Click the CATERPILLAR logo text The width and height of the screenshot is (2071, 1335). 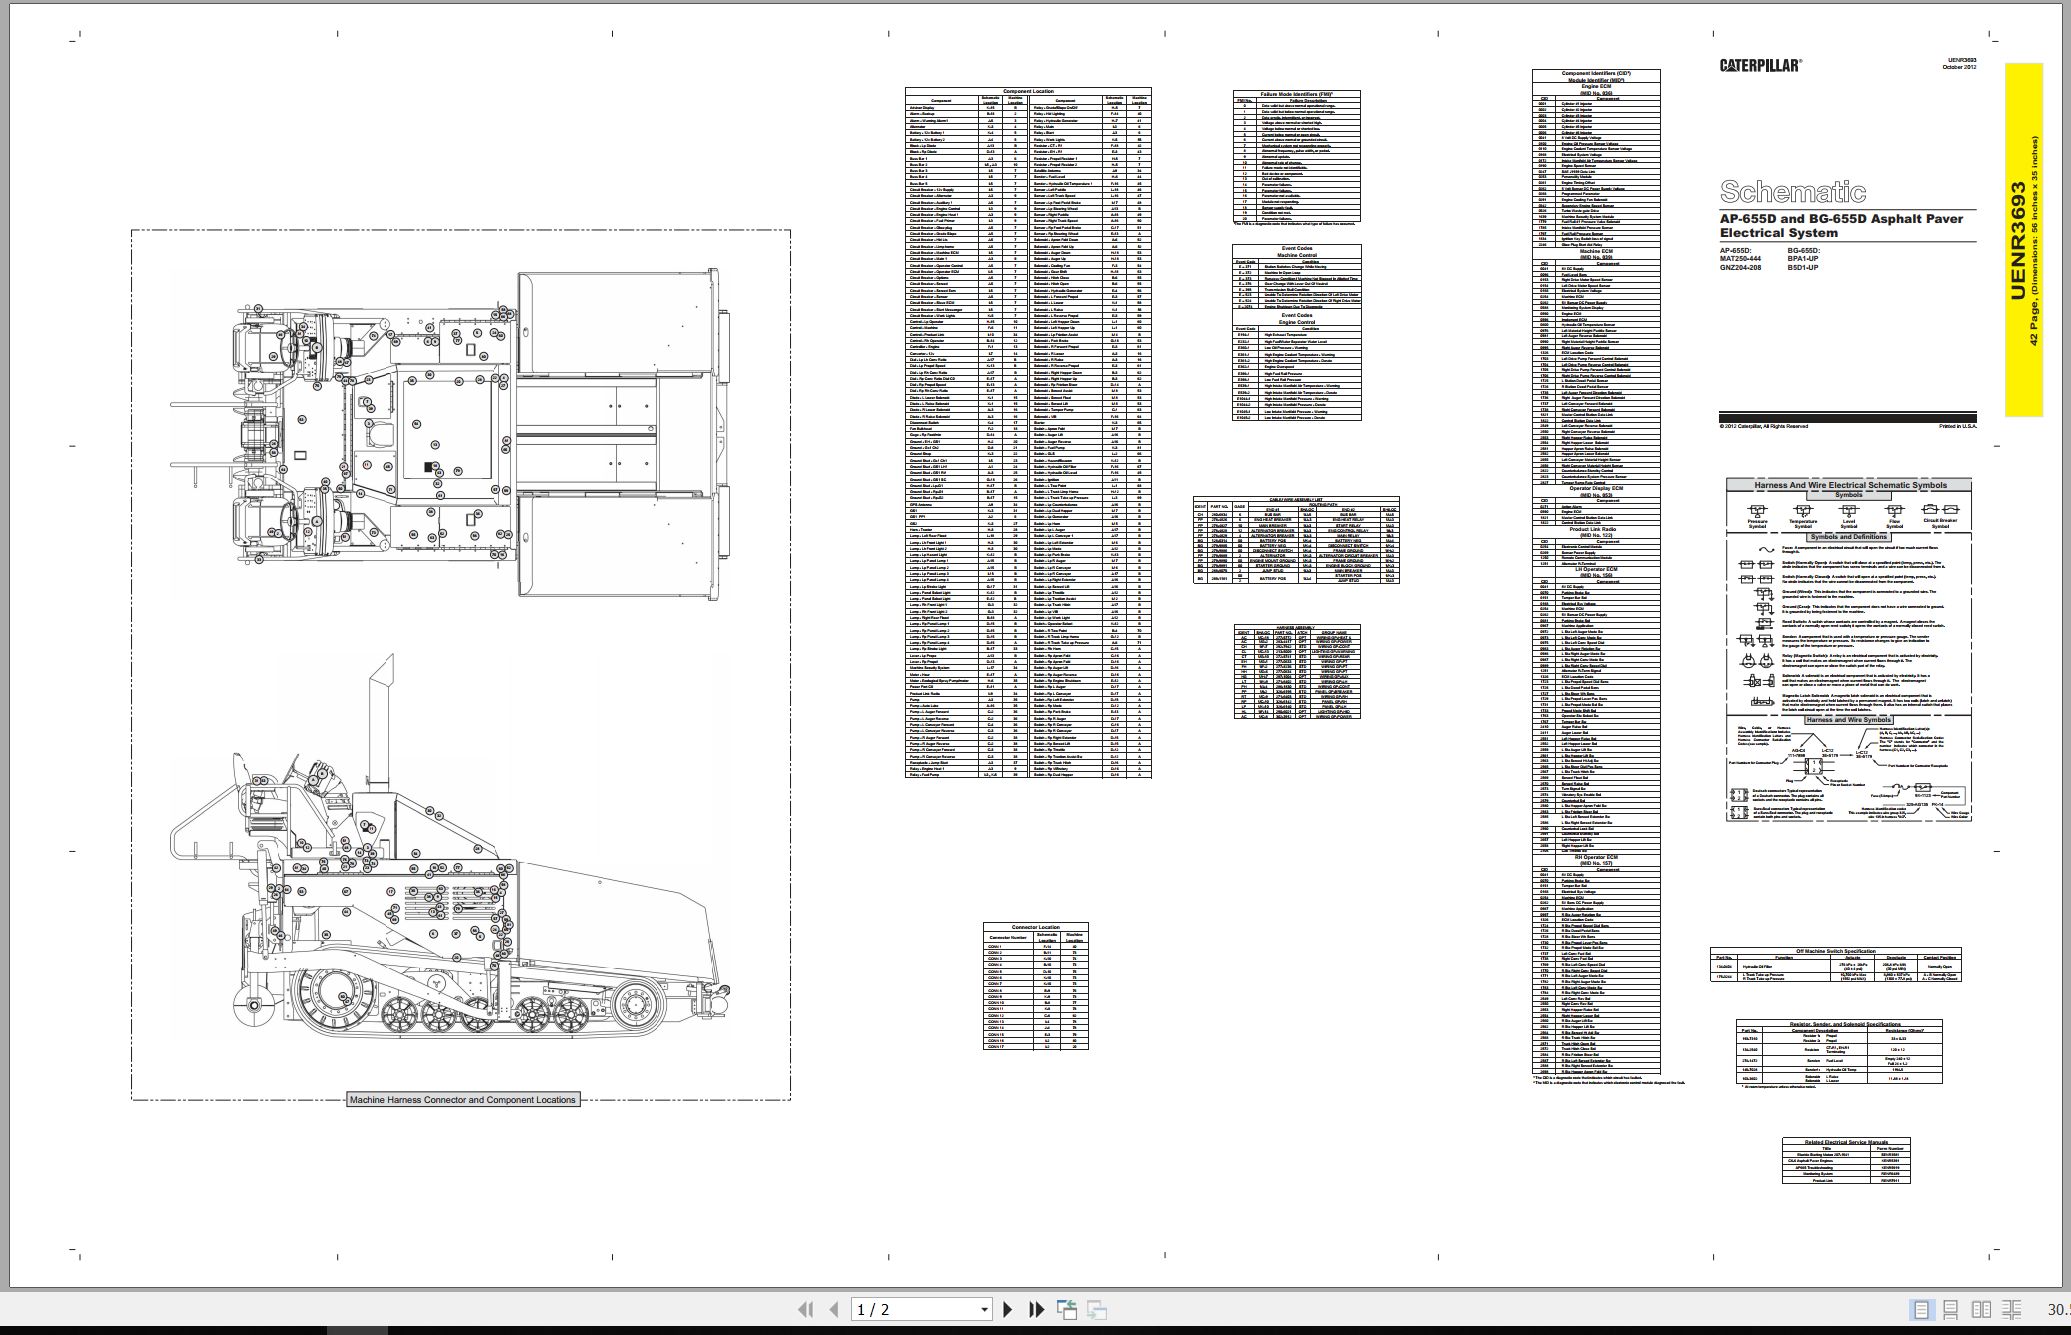coord(1760,65)
